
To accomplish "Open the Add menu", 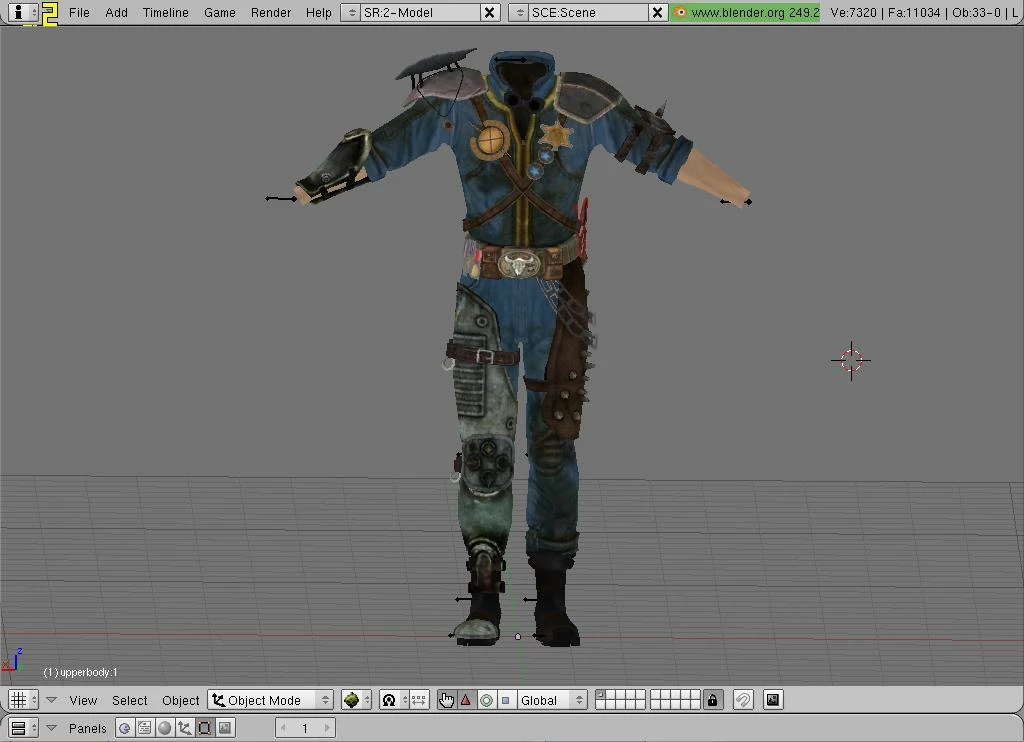I will click(116, 12).
